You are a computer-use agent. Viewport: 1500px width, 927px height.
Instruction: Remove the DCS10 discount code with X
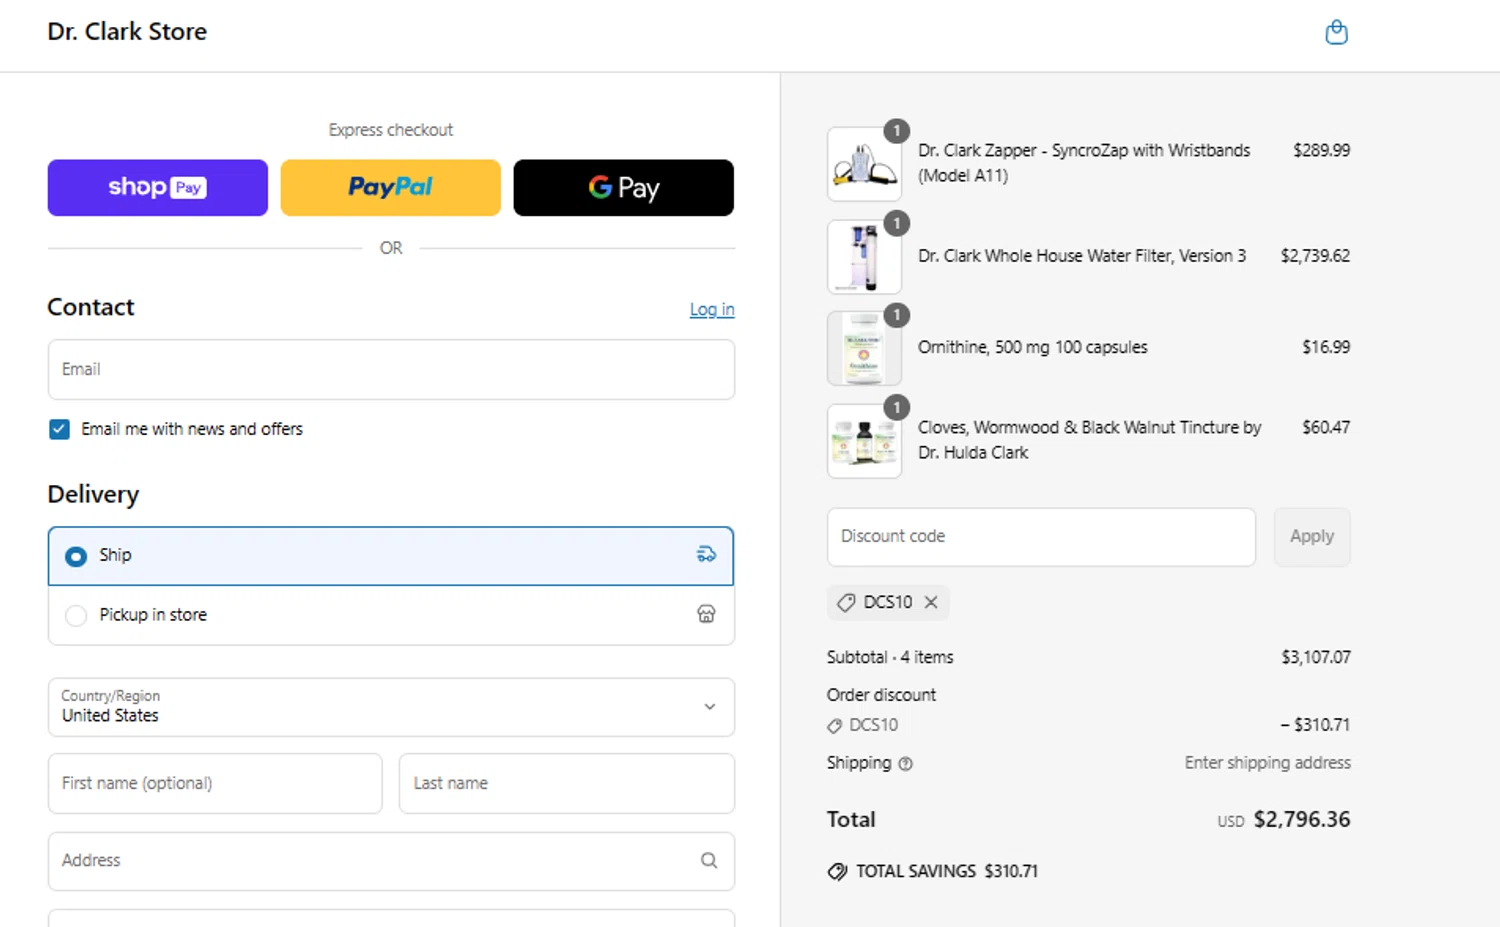tap(931, 602)
